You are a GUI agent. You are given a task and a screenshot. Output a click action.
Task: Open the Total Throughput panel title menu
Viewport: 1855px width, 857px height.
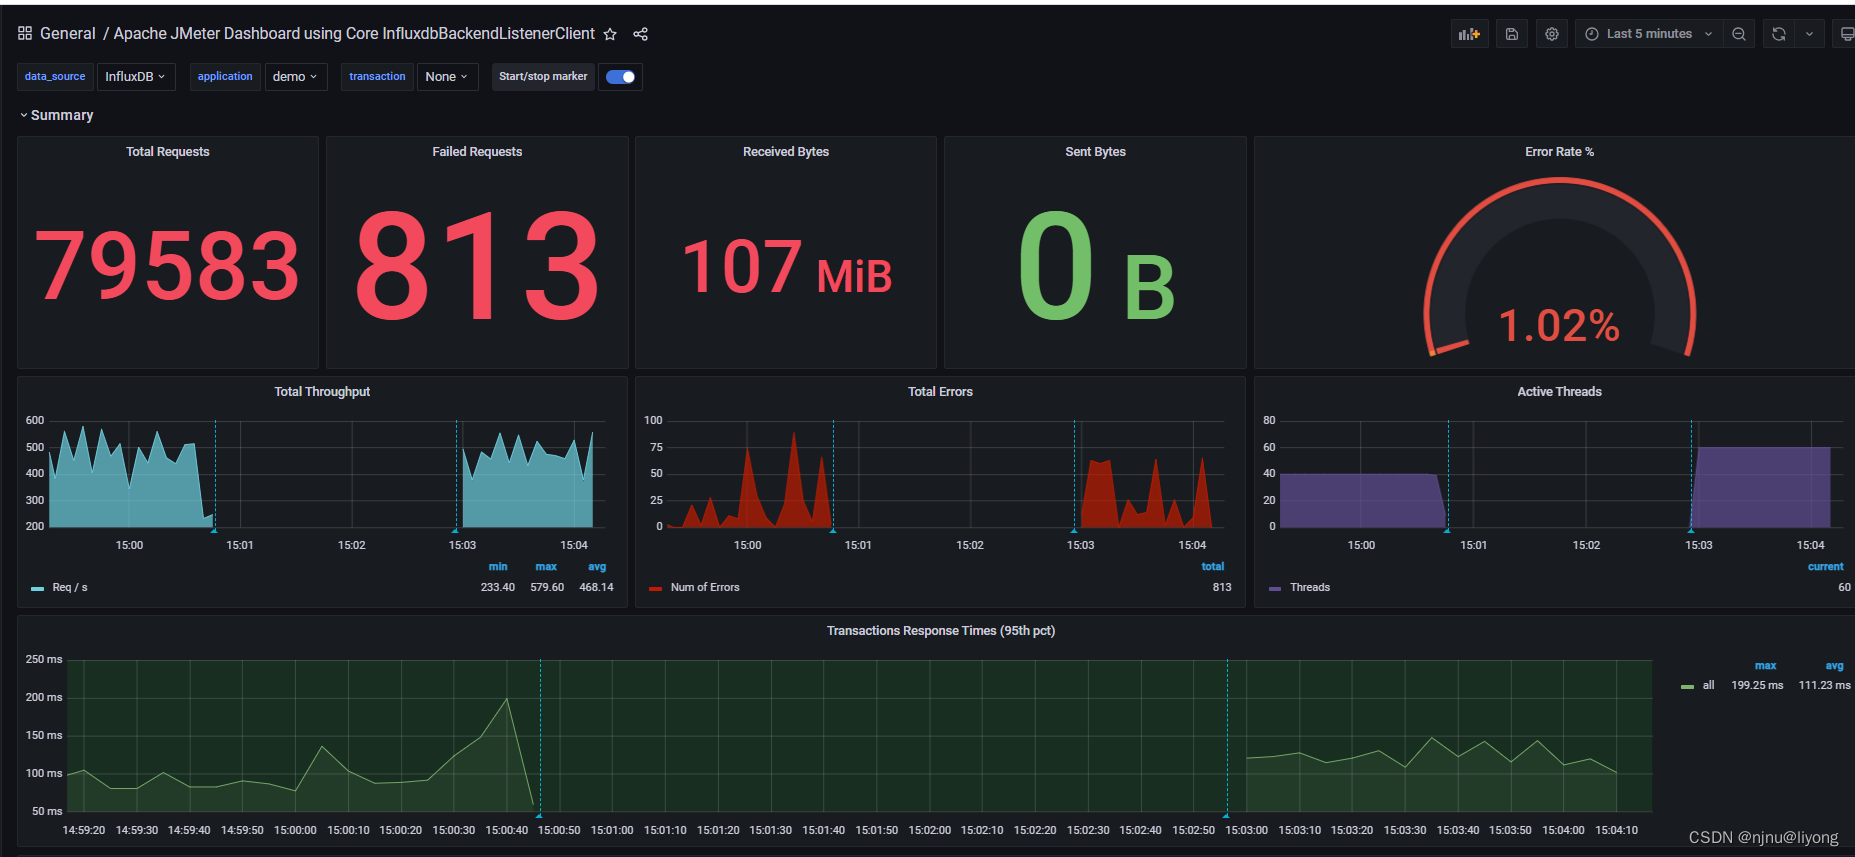[322, 392]
